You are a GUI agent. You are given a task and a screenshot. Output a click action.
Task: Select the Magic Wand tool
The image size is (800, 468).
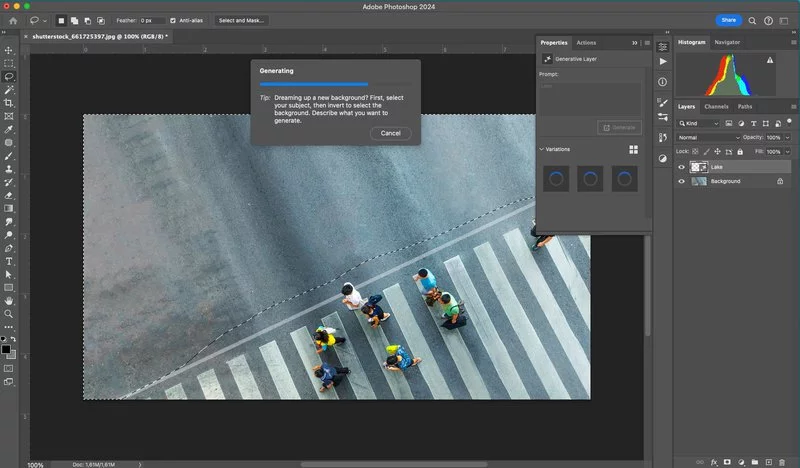click(9, 89)
